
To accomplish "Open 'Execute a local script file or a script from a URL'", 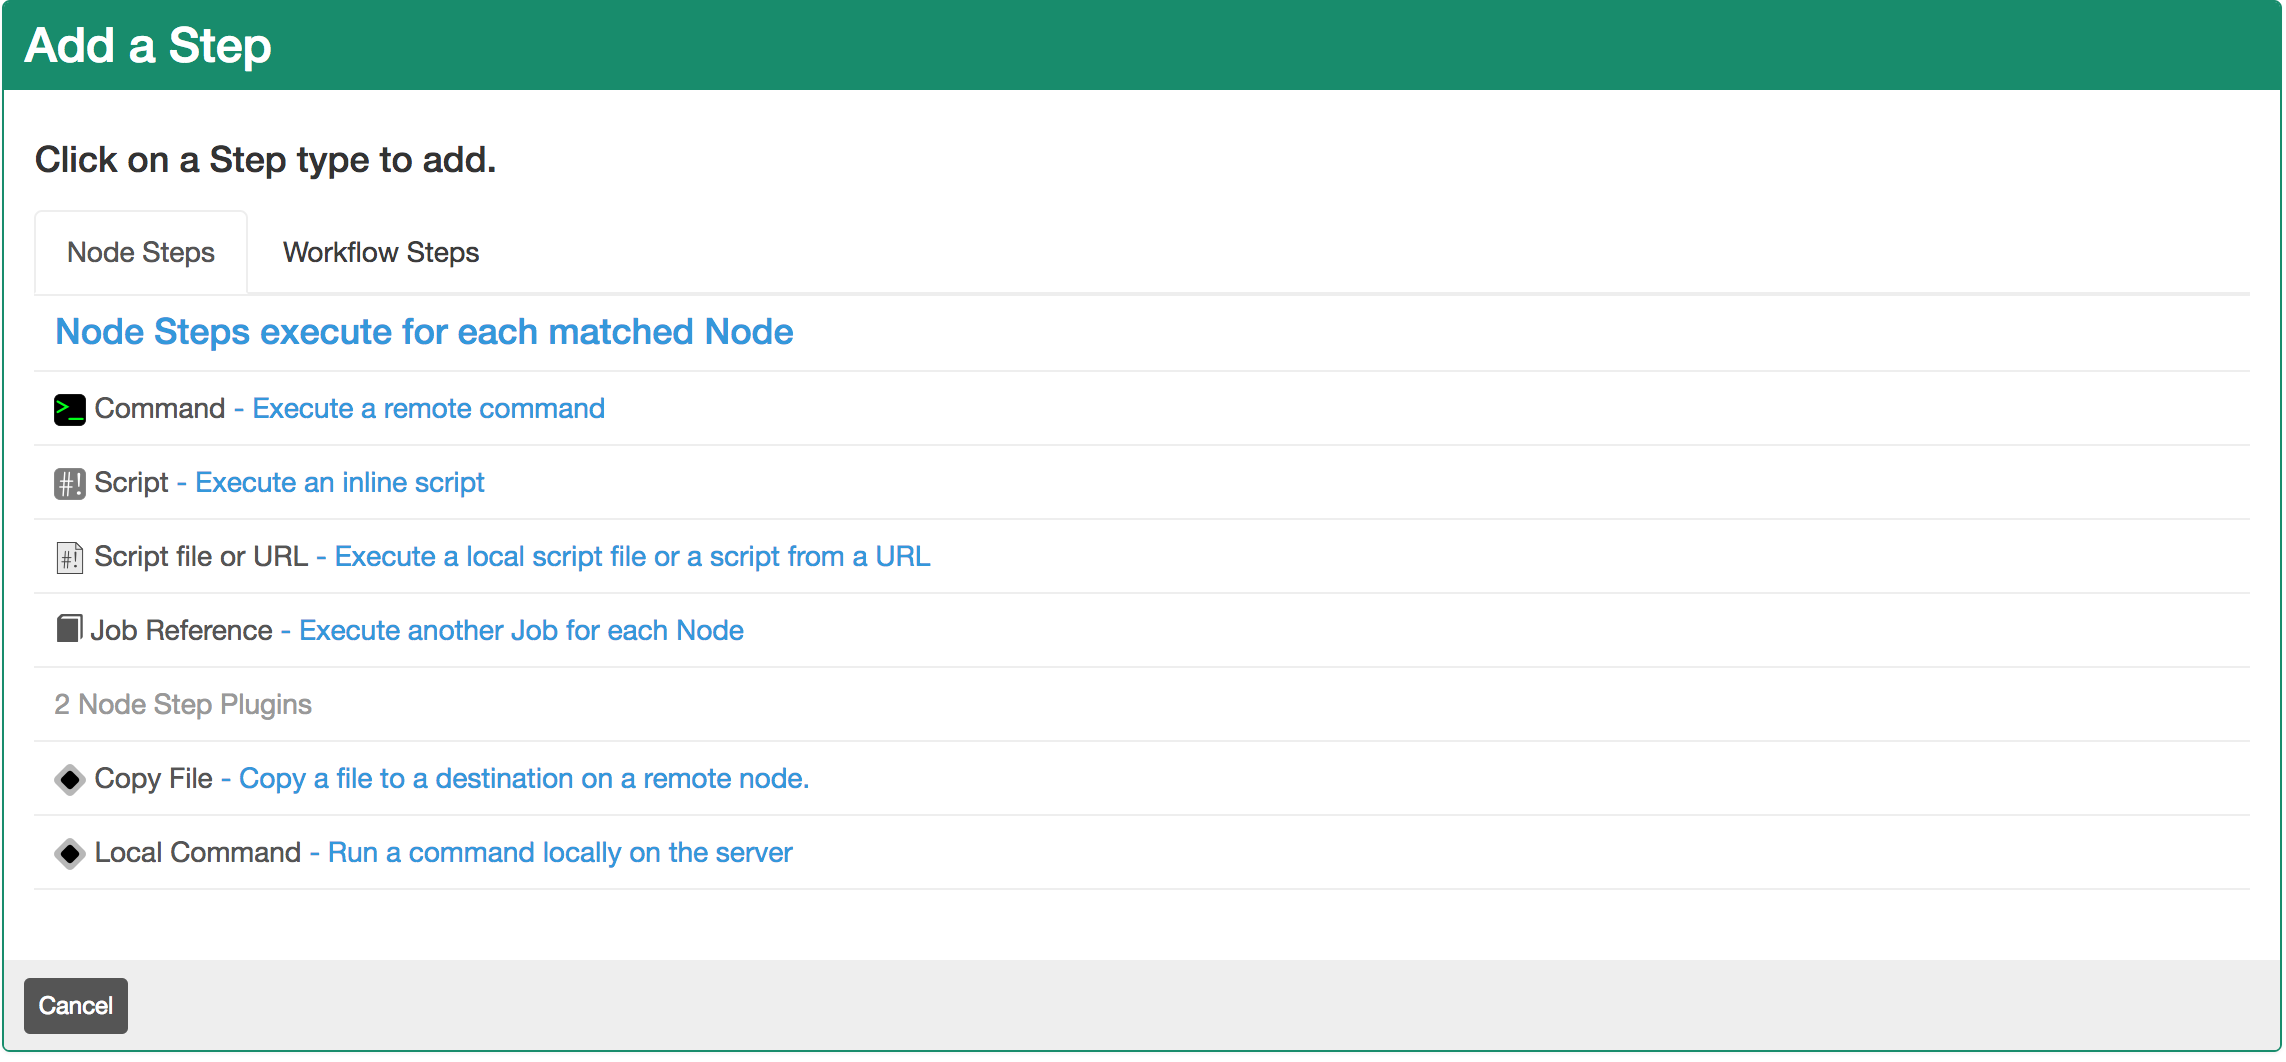I will pyautogui.click(x=631, y=557).
